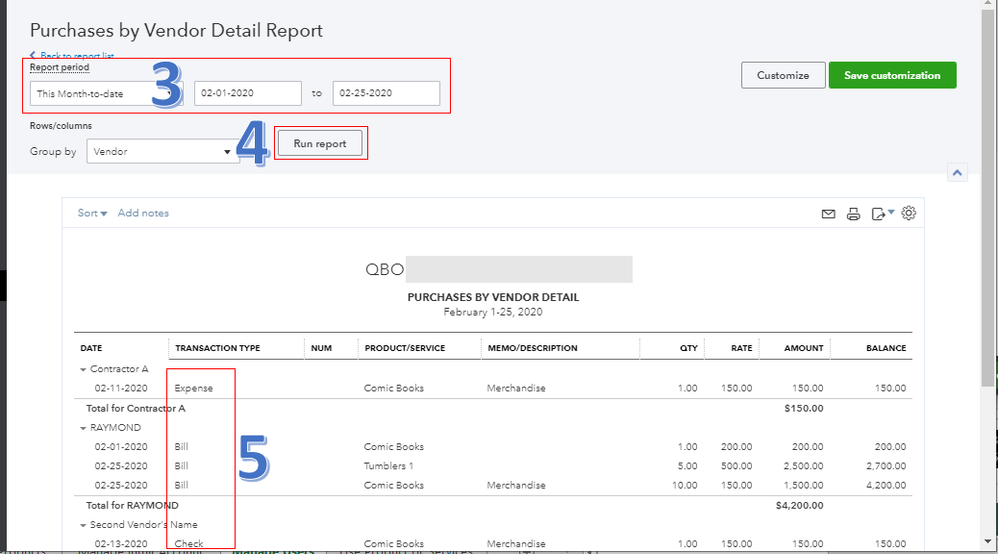This screenshot has height=554, width=998.
Task: Open the Group by Vendor dropdown
Action: pos(160,152)
